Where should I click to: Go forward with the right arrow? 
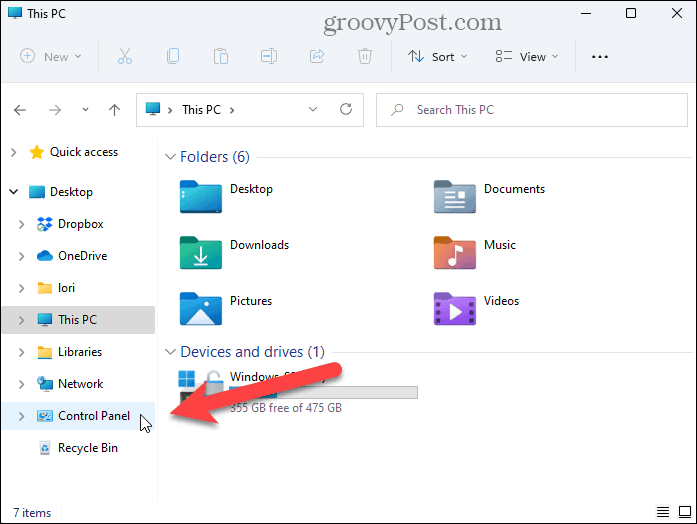pyautogui.click(x=55, y=110)
